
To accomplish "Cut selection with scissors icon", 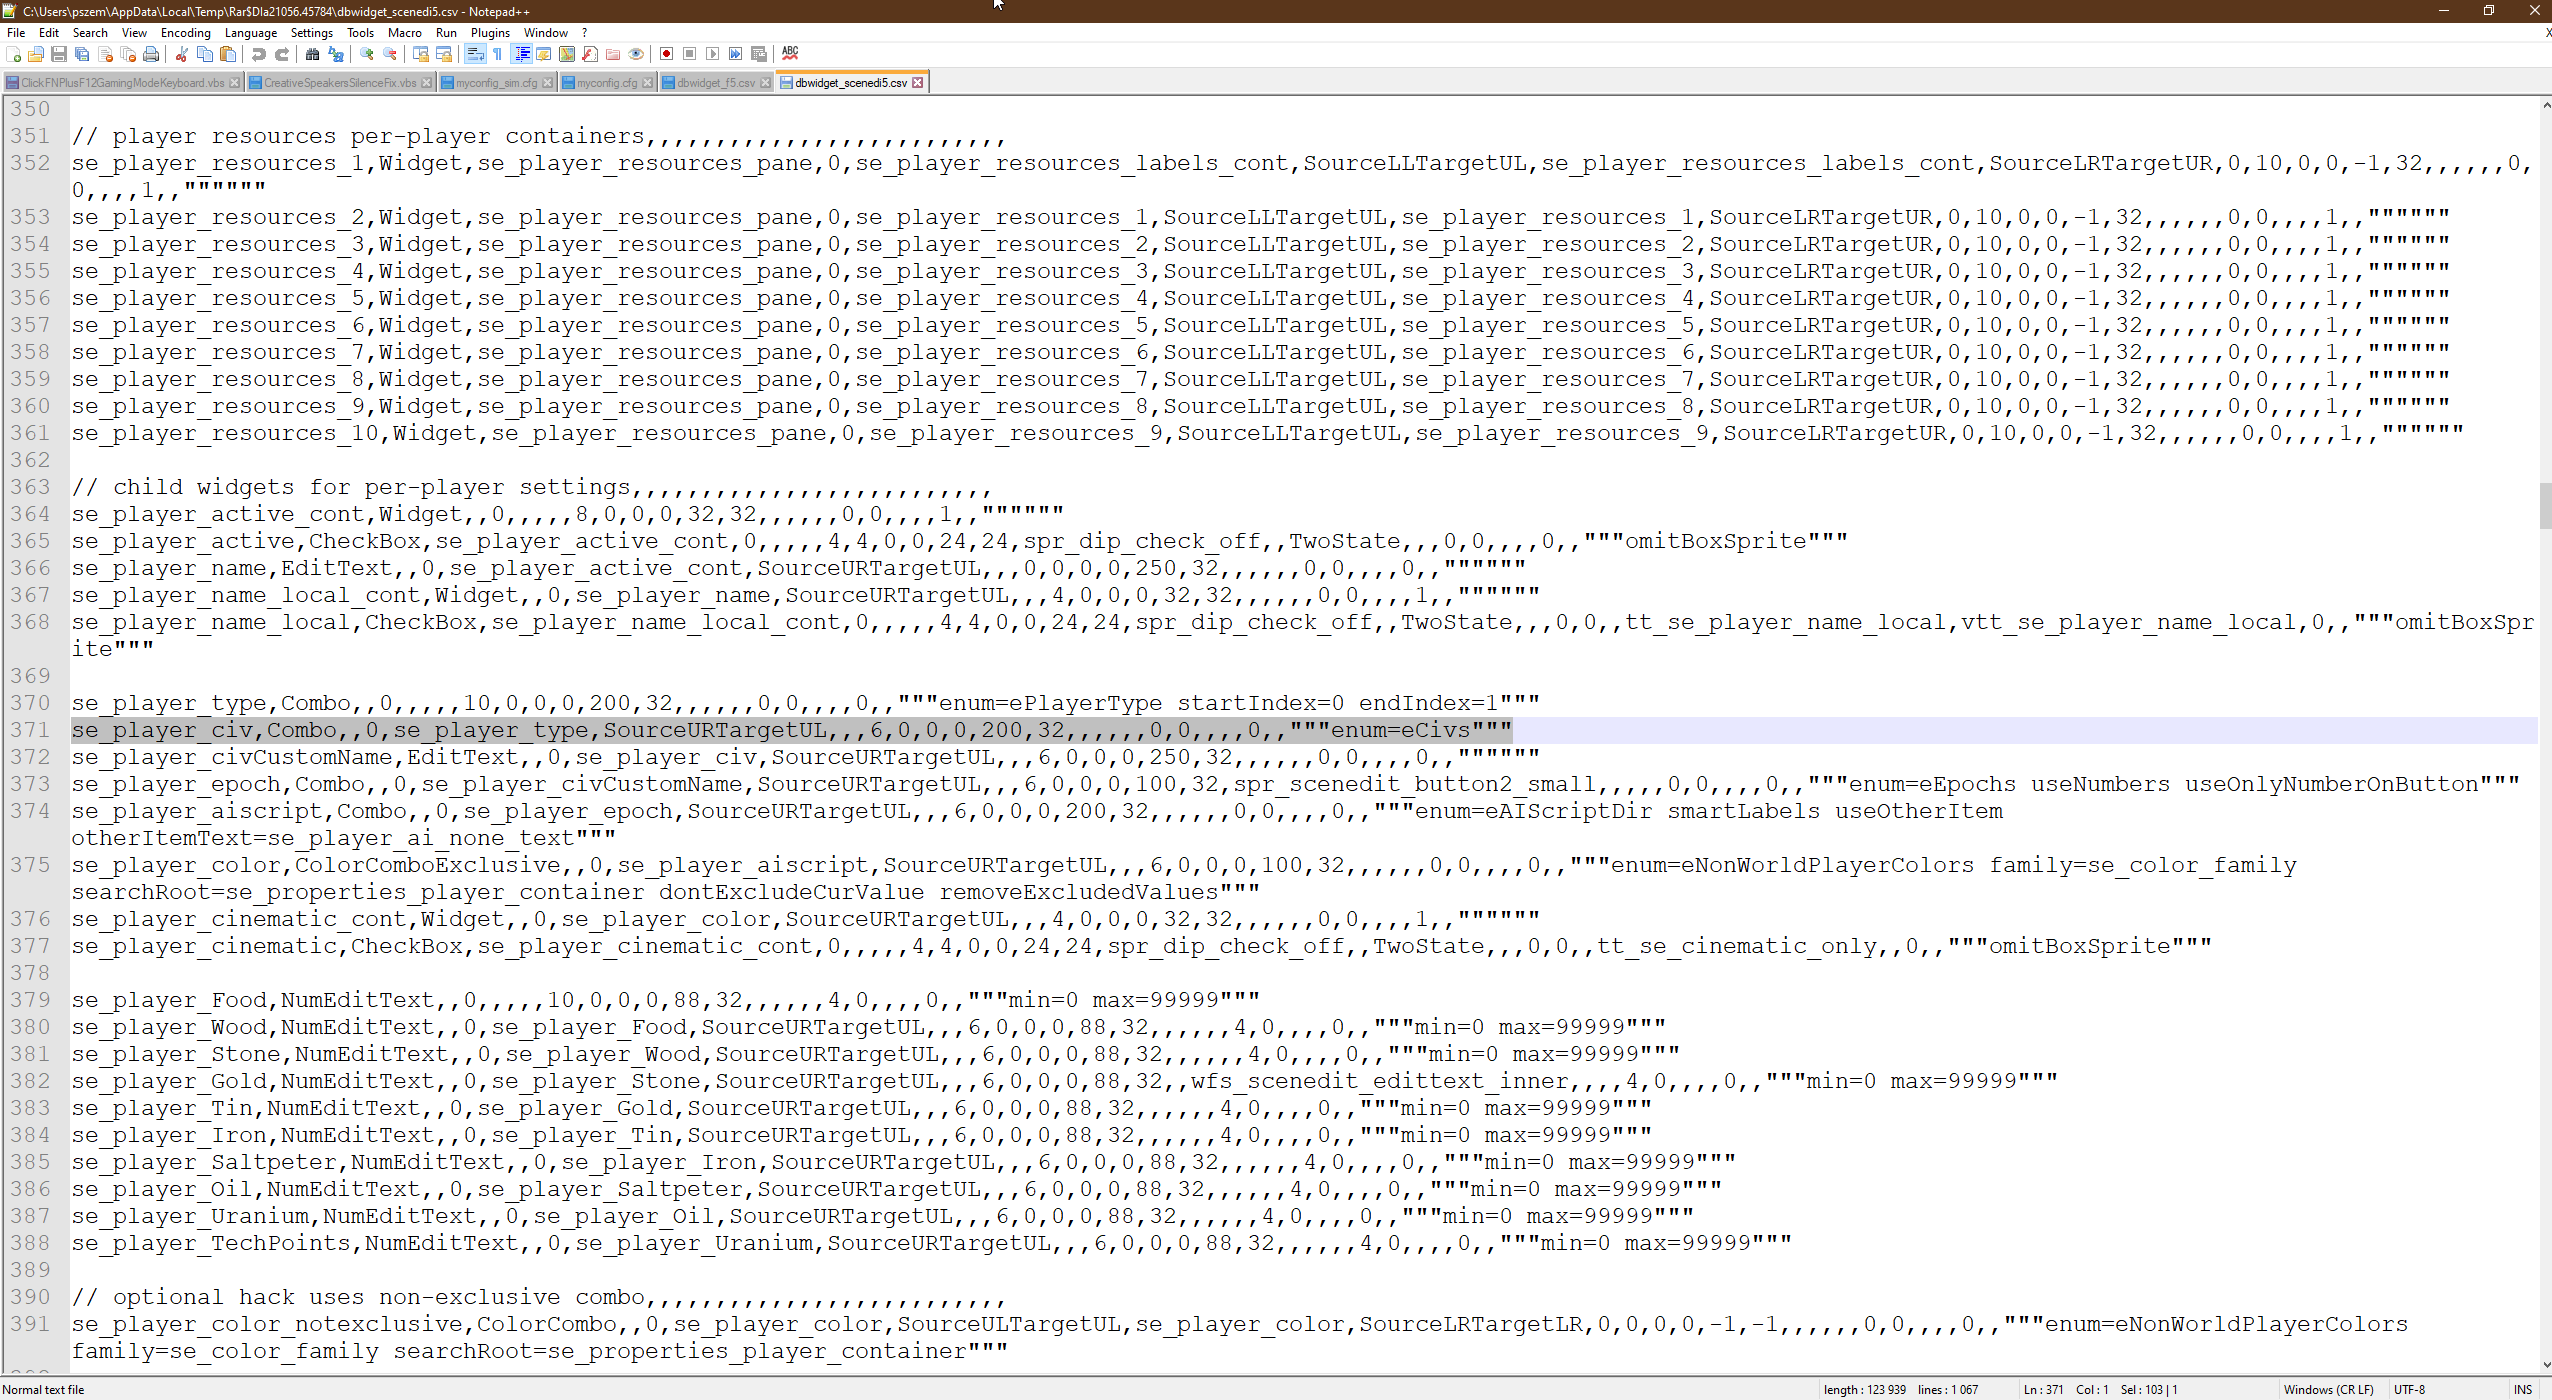I will (x=182, y=54).
